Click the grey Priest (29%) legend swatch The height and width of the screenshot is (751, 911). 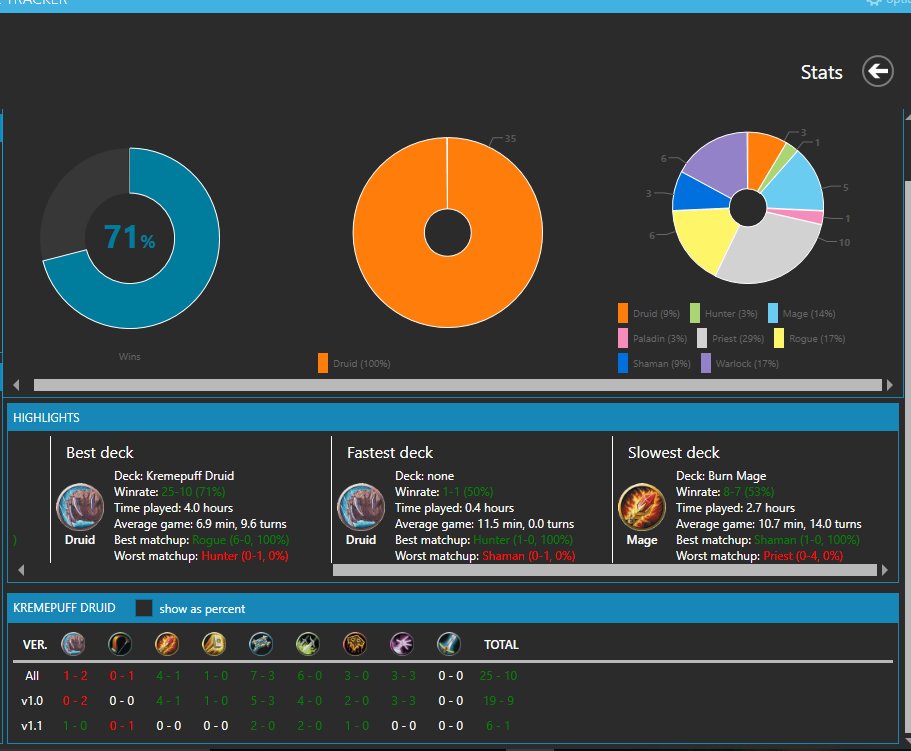[x=702, y=338]
